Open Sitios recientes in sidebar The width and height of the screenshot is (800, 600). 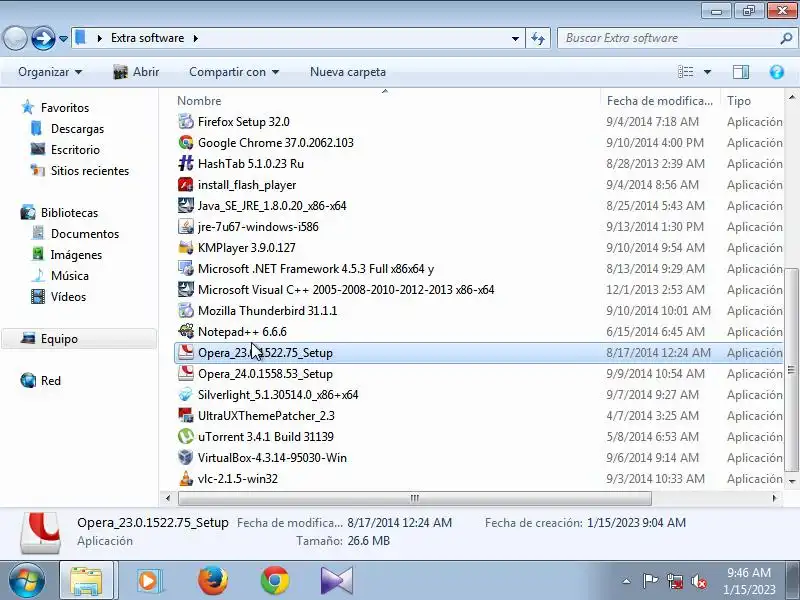tap(90, 171)
